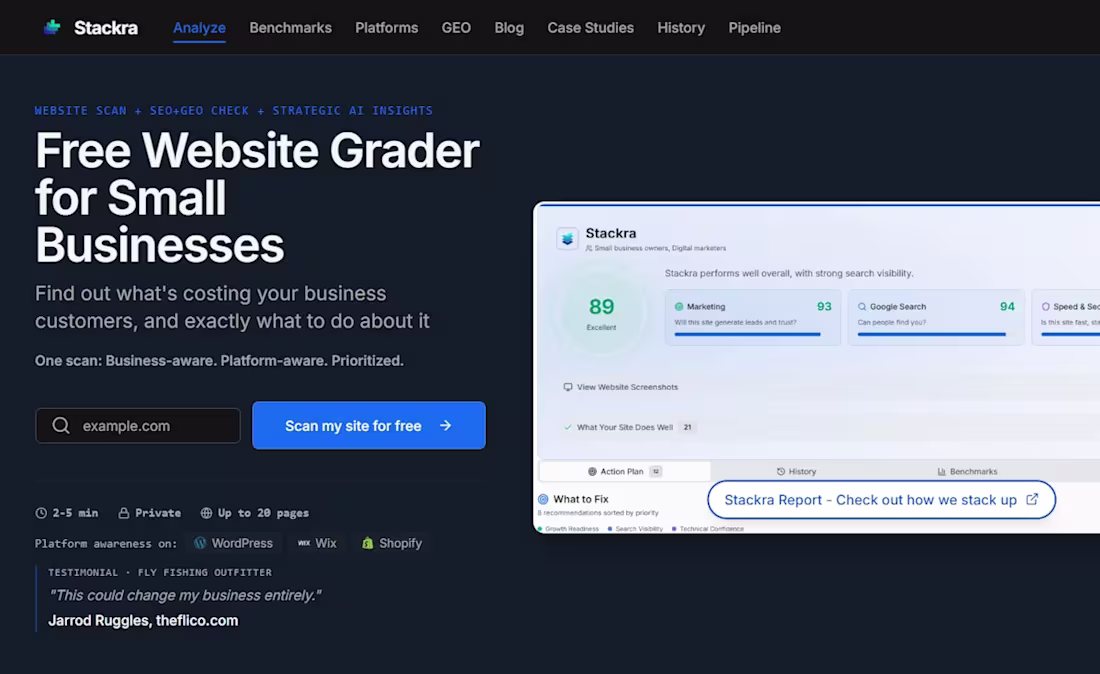Click the Action Plan tab target icon
This screenshot has height=674, width=1100.
click(592, 471)
